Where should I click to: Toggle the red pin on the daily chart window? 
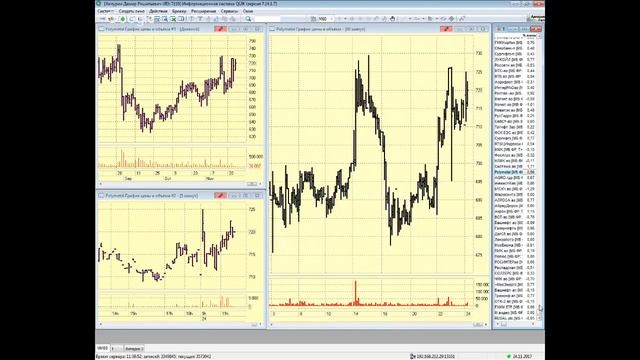(x=220, y=29)
